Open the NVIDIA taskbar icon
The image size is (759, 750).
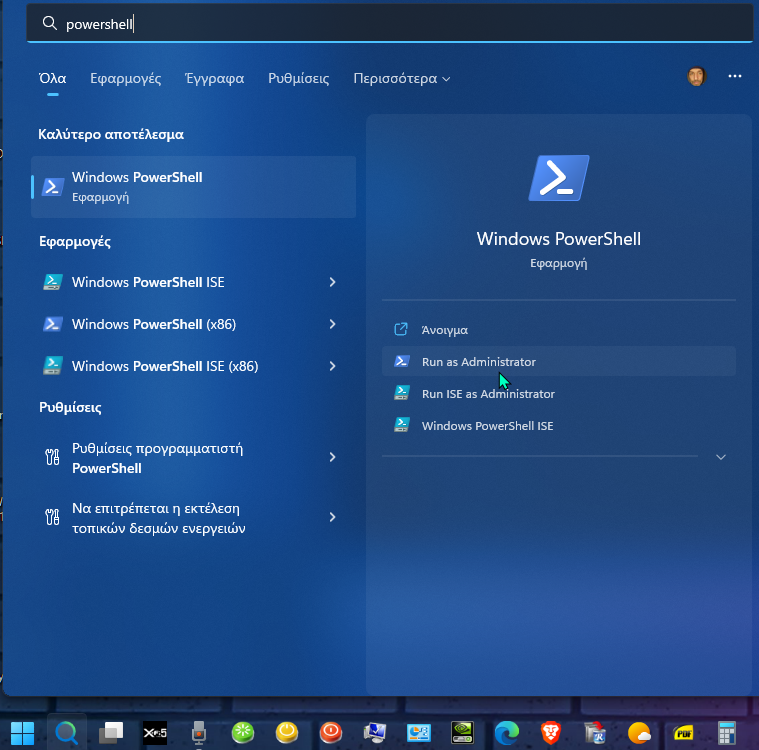click(x=462, y=733)
